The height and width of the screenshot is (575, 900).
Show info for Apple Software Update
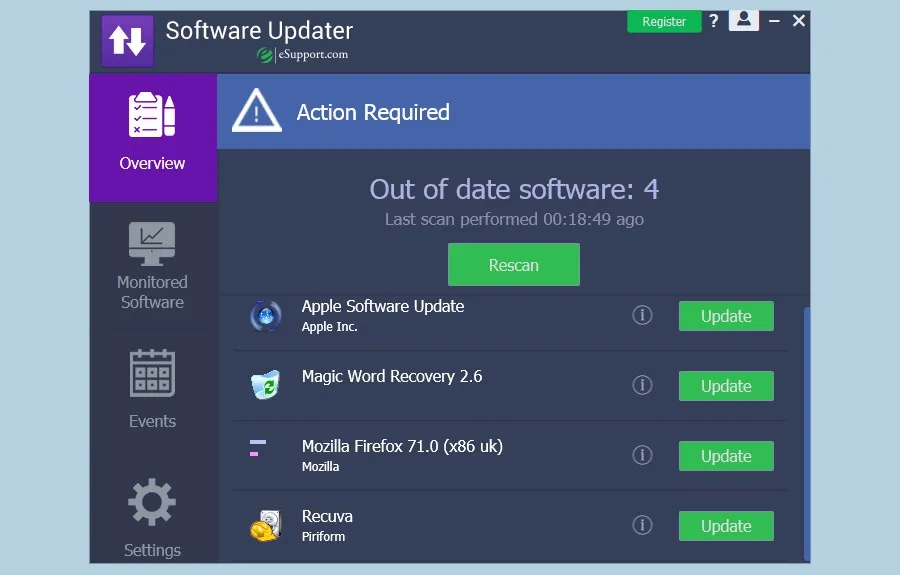(x=642, y=315)
